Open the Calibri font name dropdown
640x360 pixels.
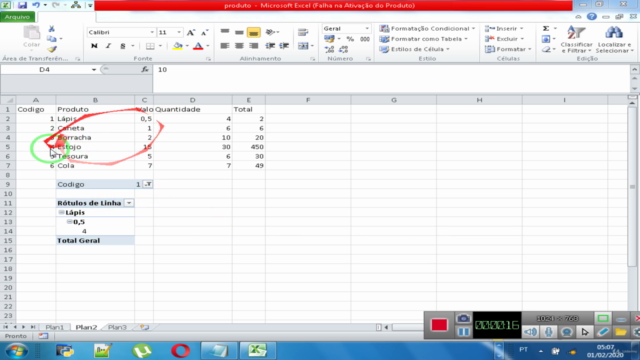coord(152,32)
